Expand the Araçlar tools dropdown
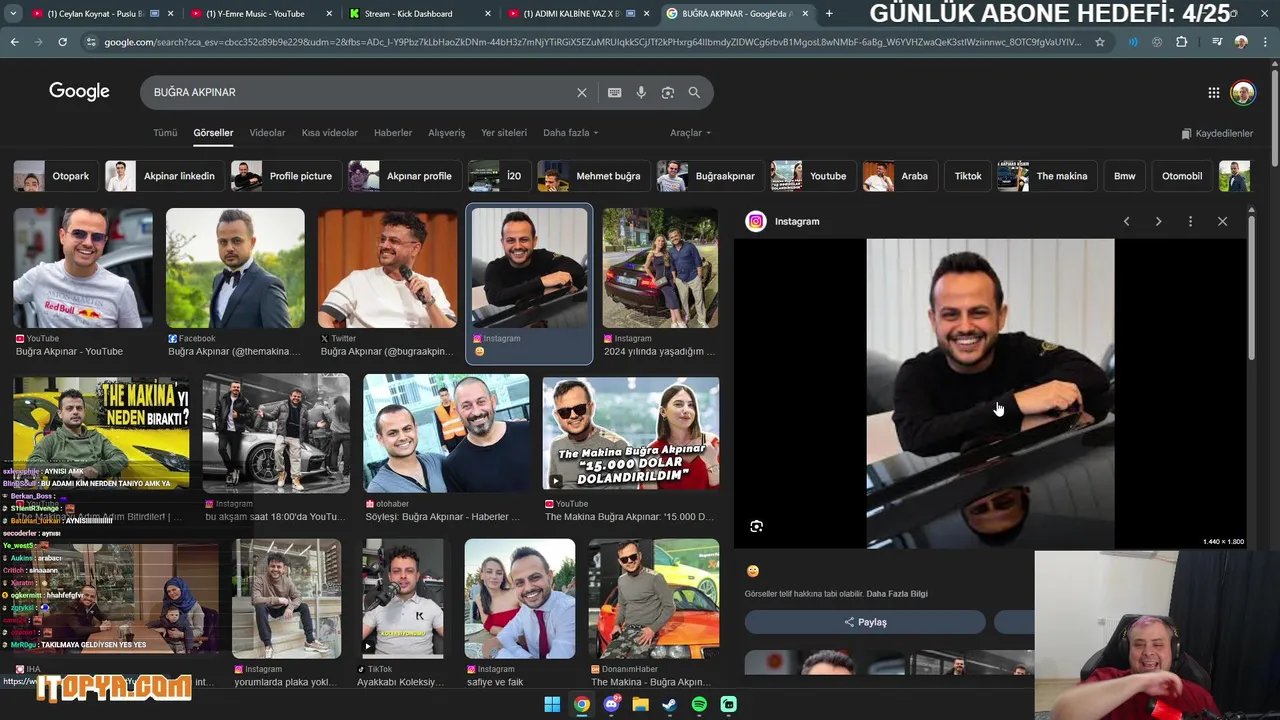This screenshot has height=720, width=1280. (x=690, y=133)
